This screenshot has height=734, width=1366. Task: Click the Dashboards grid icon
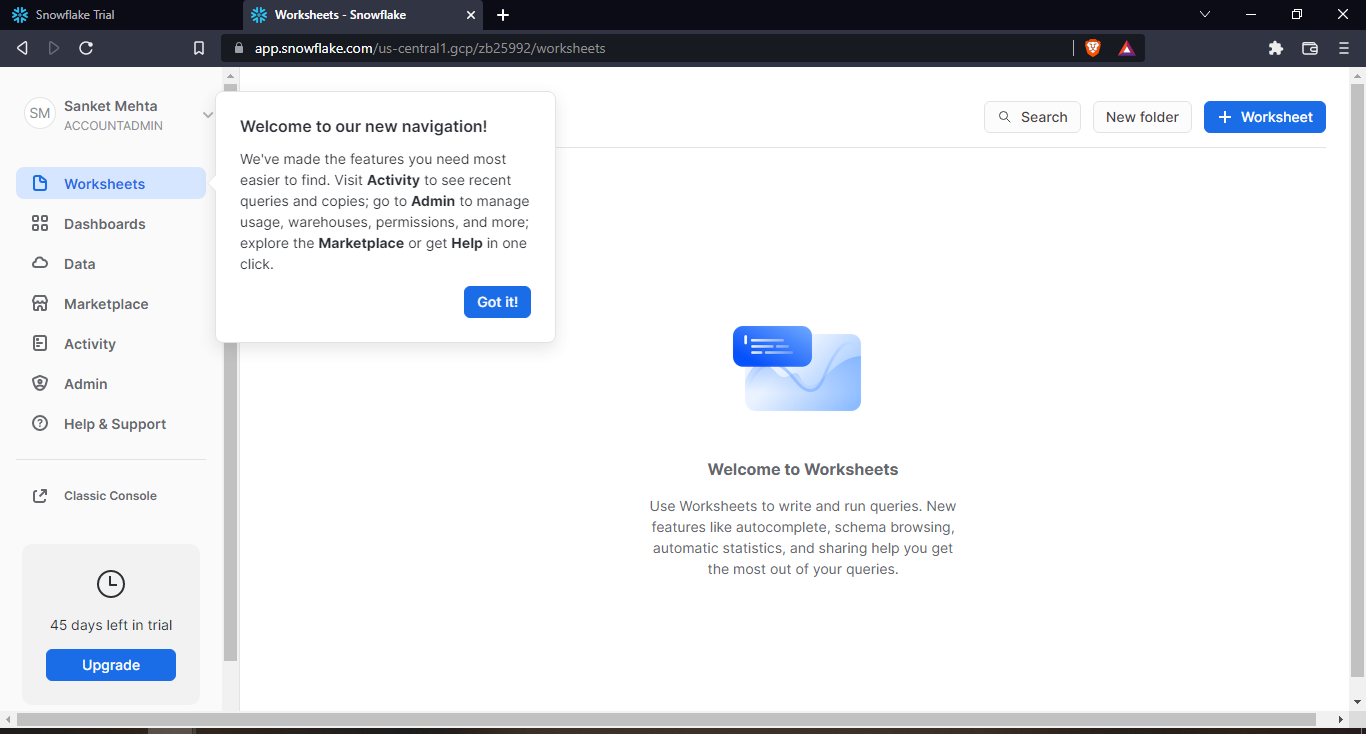click(x=40, y=224)
